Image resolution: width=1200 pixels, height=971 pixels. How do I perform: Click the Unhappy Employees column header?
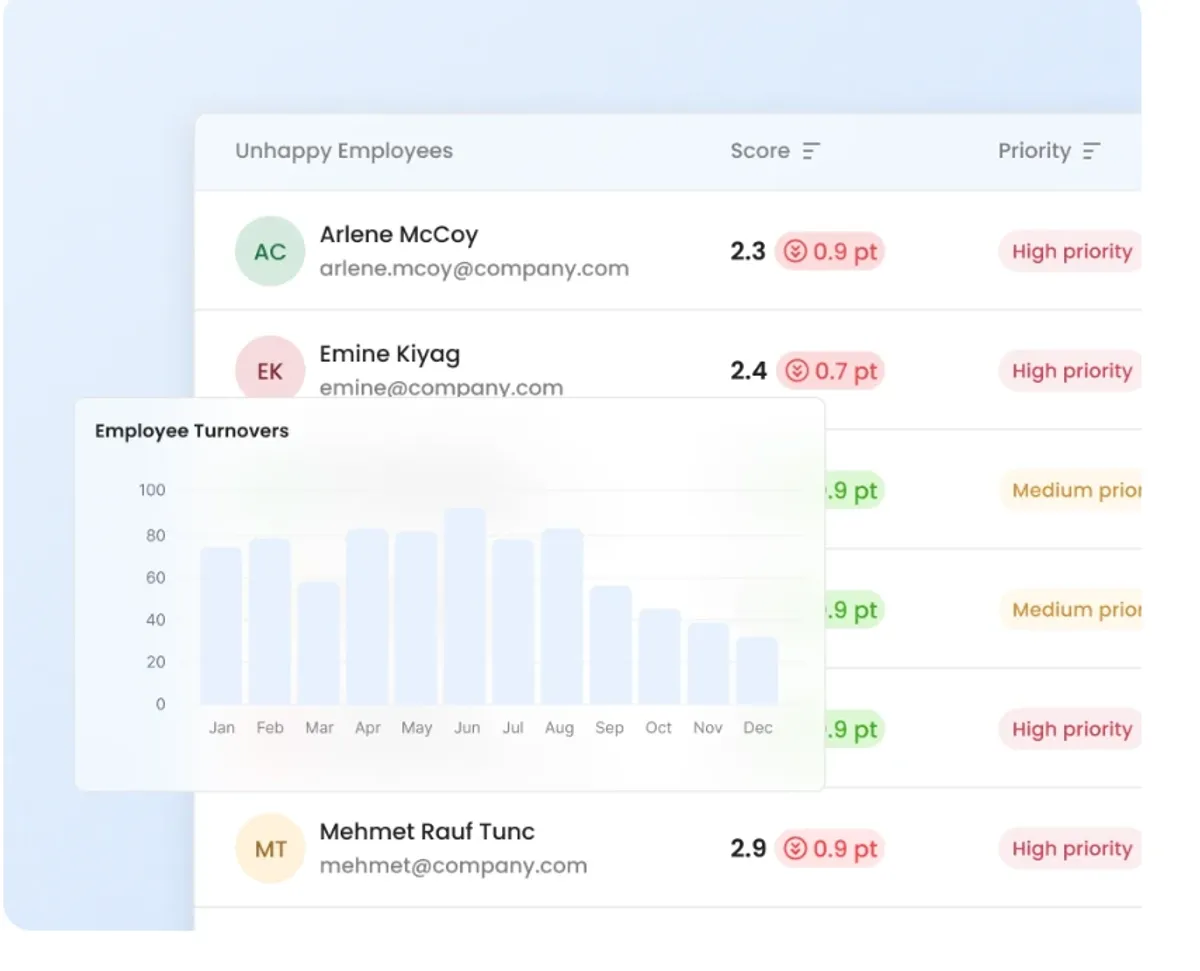[x=344, y=151]
